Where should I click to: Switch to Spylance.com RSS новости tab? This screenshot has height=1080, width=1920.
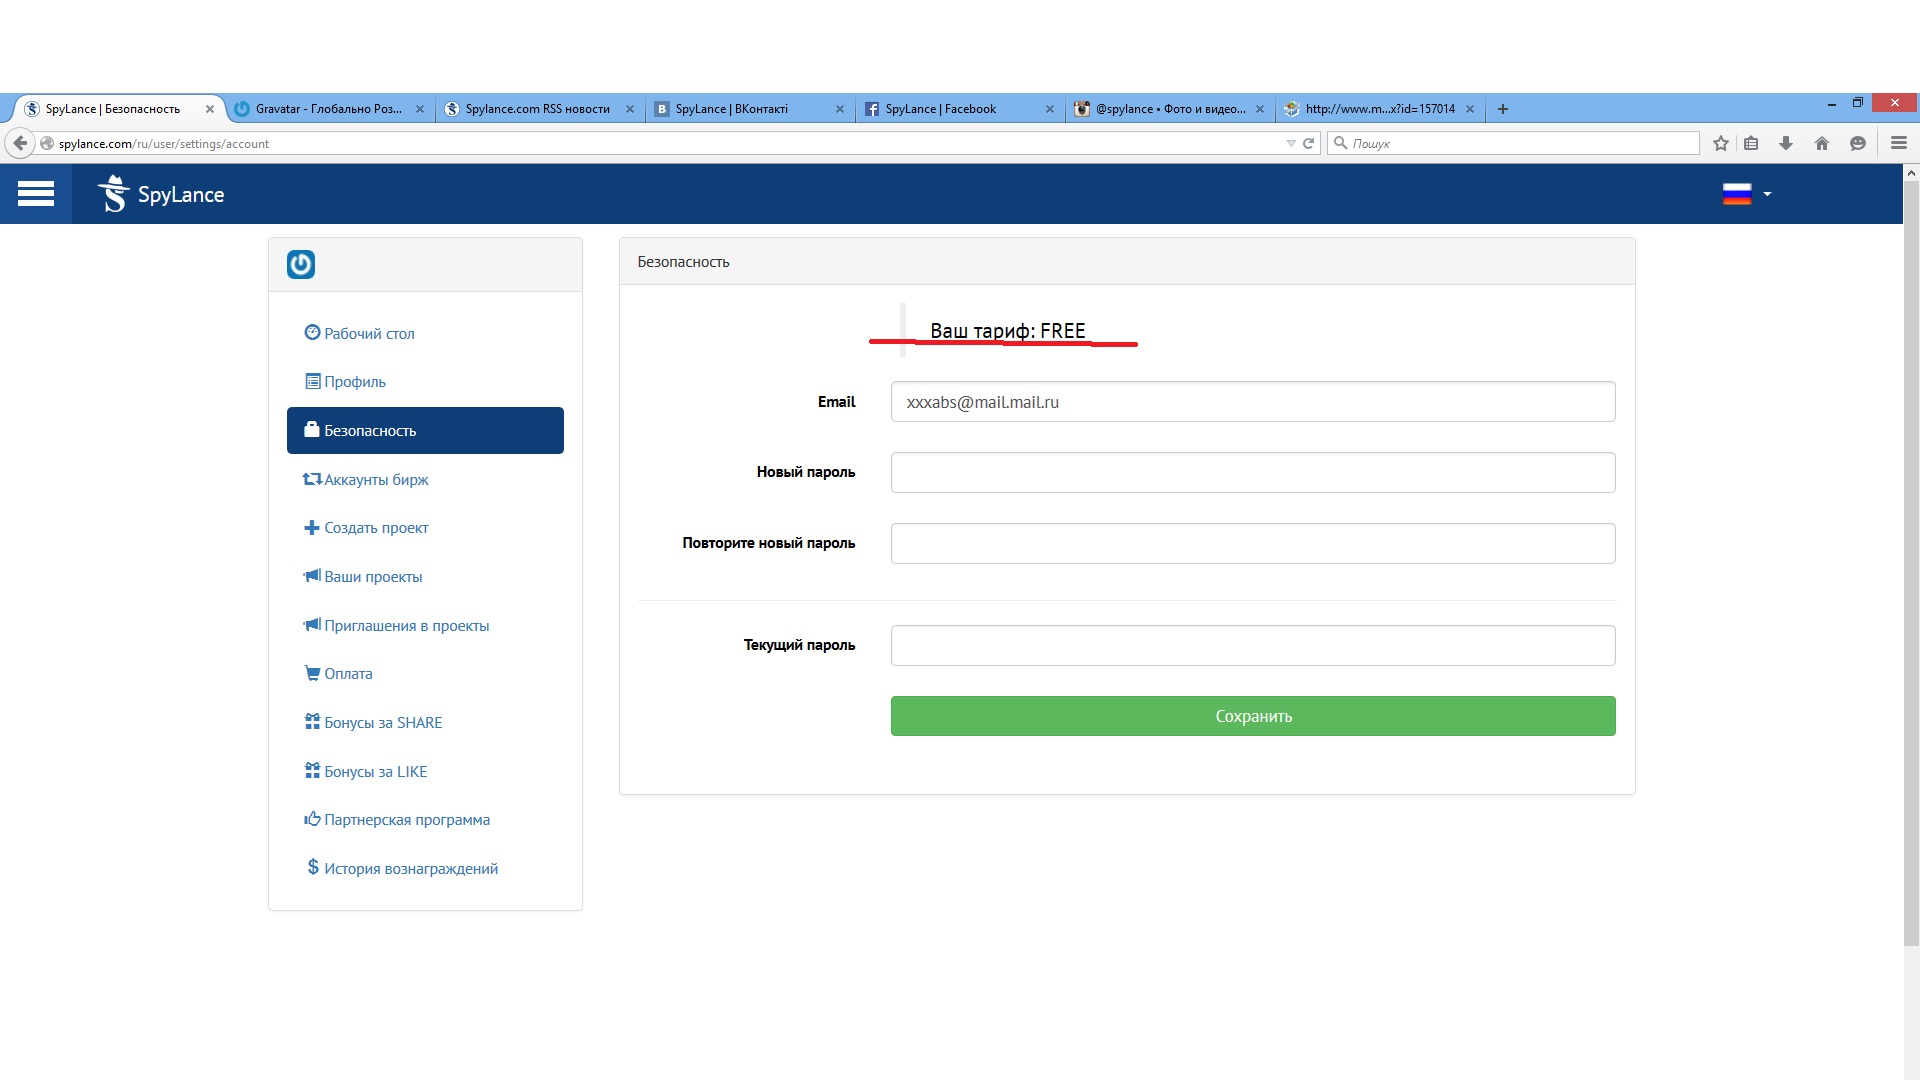point(537,109)
